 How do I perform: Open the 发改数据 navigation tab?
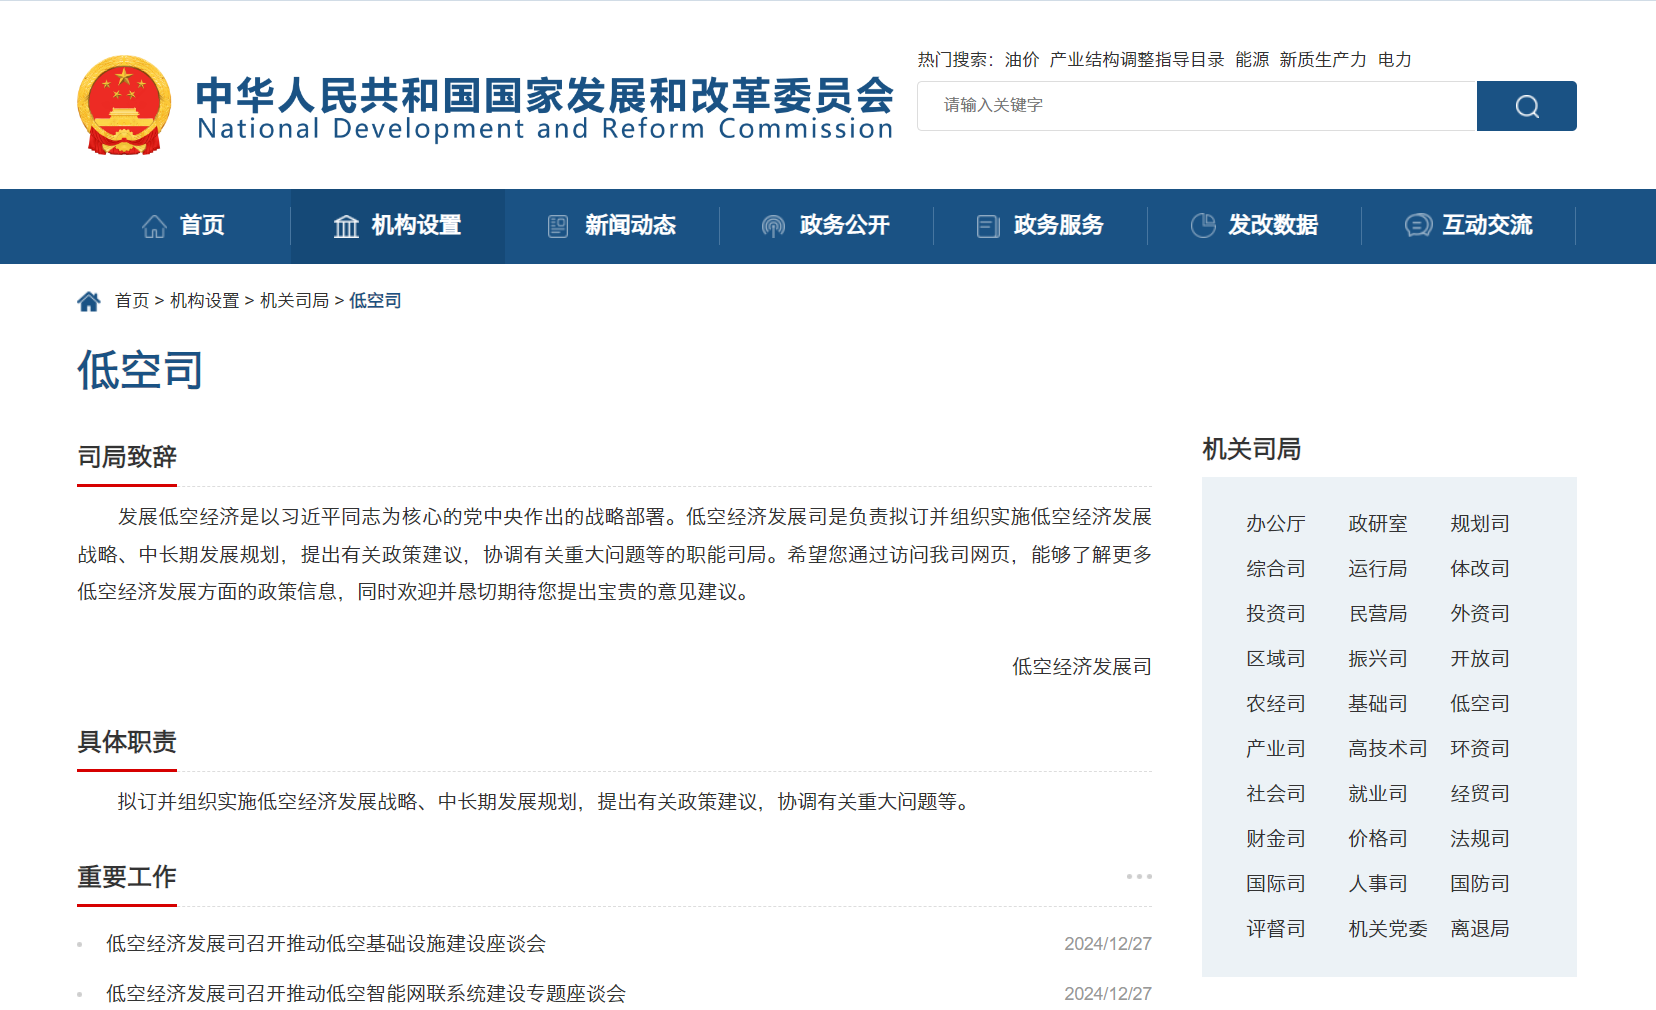1254,226
